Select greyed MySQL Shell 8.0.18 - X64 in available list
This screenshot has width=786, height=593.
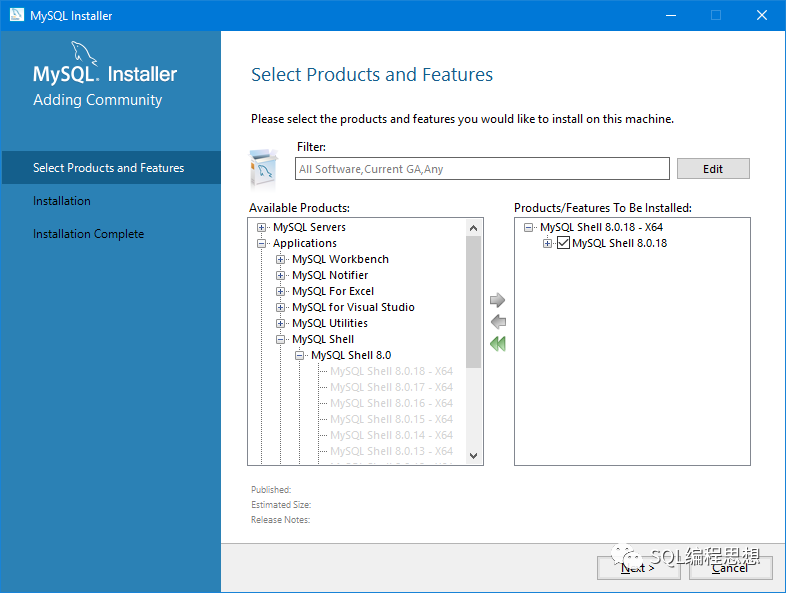[391, 371]
